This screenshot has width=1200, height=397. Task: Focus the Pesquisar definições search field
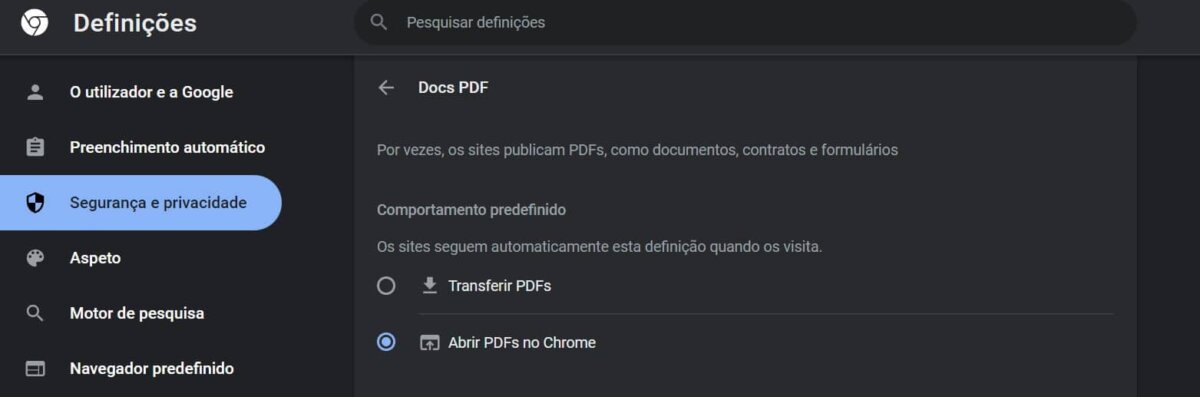click(x=745, y=22)
